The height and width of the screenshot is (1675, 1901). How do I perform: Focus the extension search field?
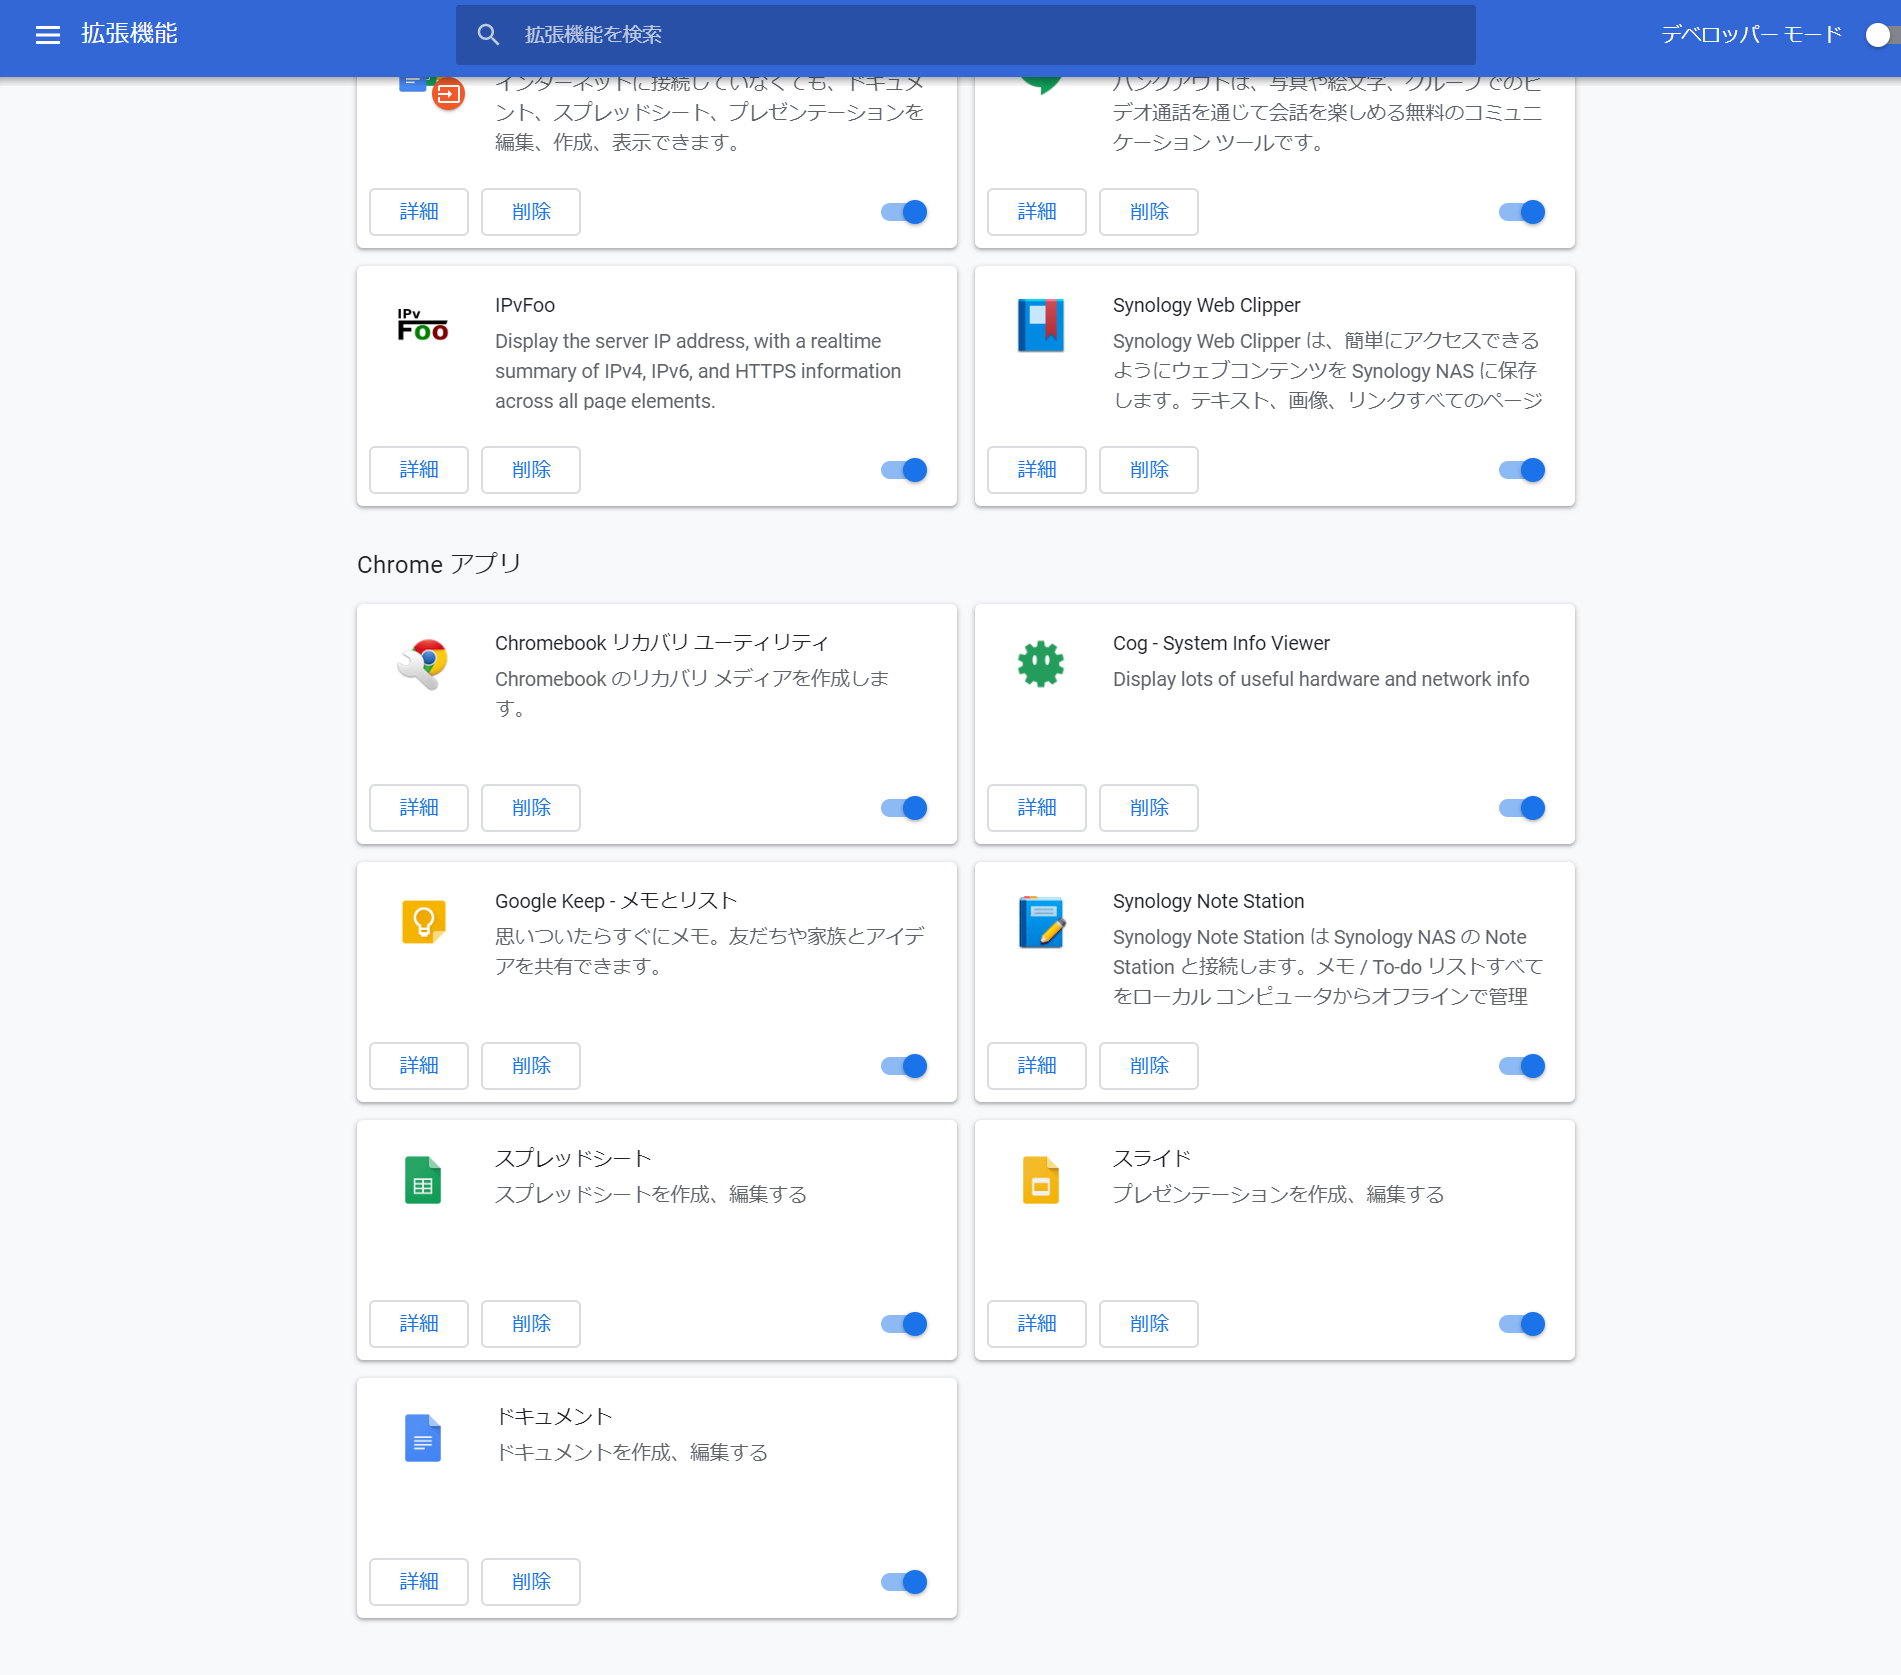pyautogui.click(x=966, y=35)
